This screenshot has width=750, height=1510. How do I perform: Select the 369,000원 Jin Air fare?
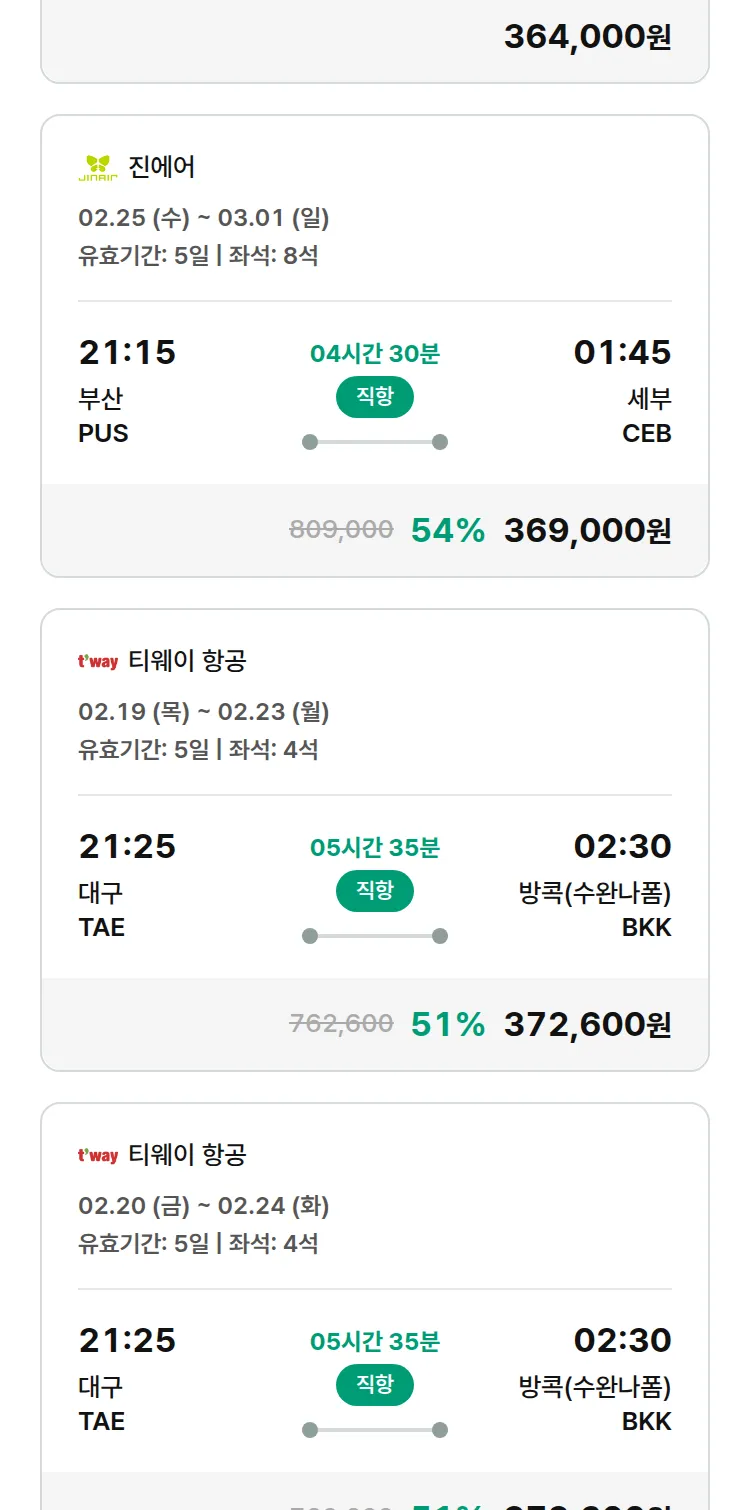pyautogui.click(x=587, y=530)
